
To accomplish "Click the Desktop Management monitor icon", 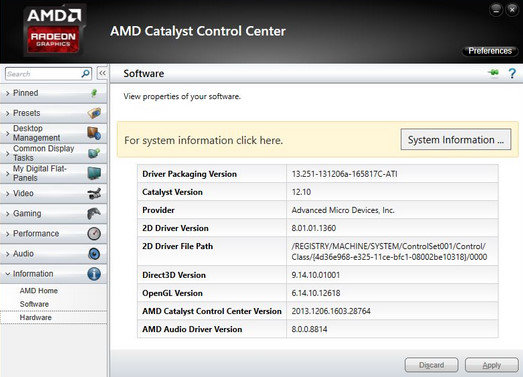I will [x=94, y=133].
